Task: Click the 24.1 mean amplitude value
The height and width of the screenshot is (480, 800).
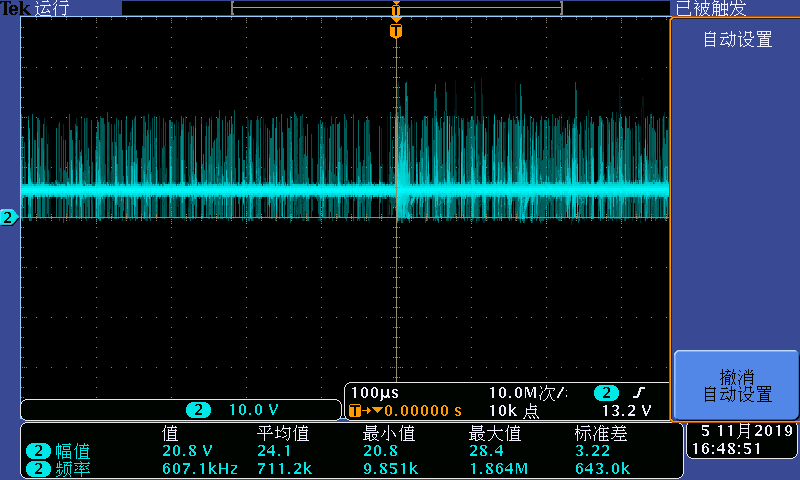Action: pos(274,451)
